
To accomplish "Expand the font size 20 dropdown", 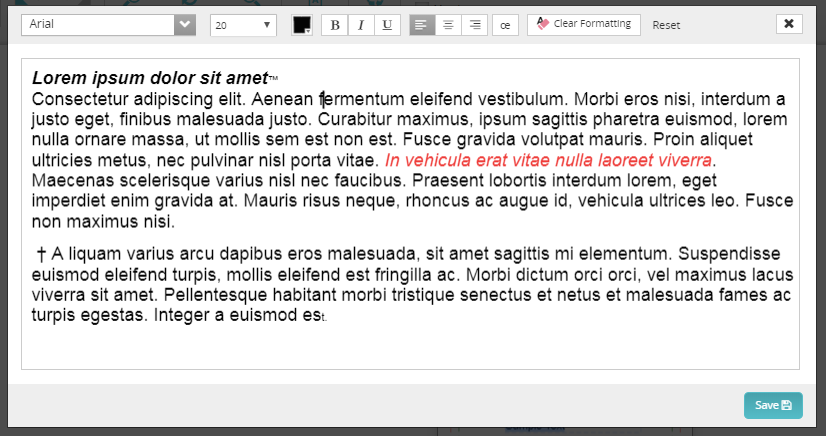I will (243, 25).
